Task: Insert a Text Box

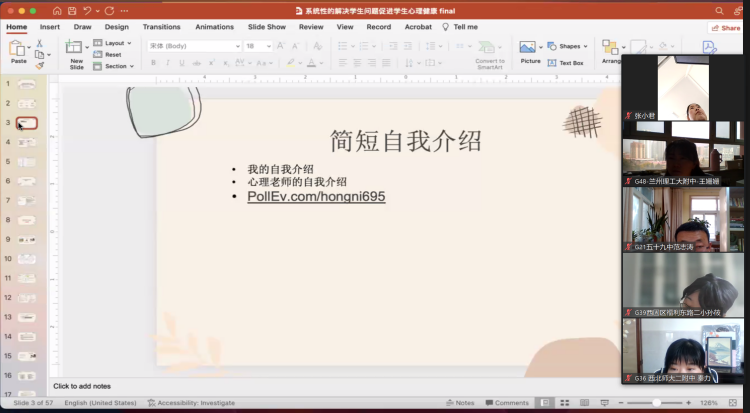Action: (566, 63)
